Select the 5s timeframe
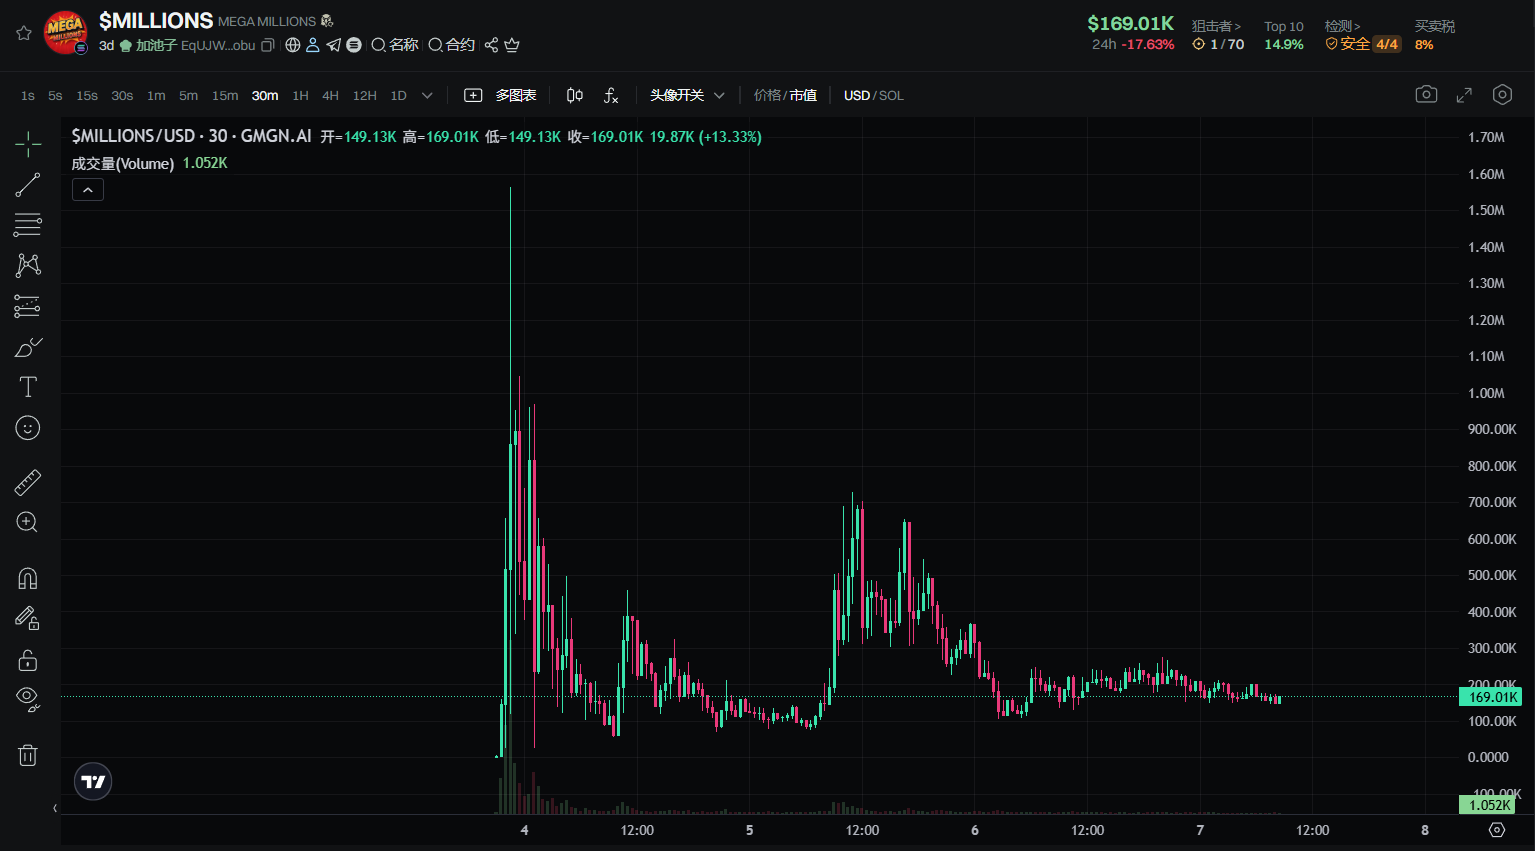Viewport: 1535px width, 851px height. pos(55,96)
